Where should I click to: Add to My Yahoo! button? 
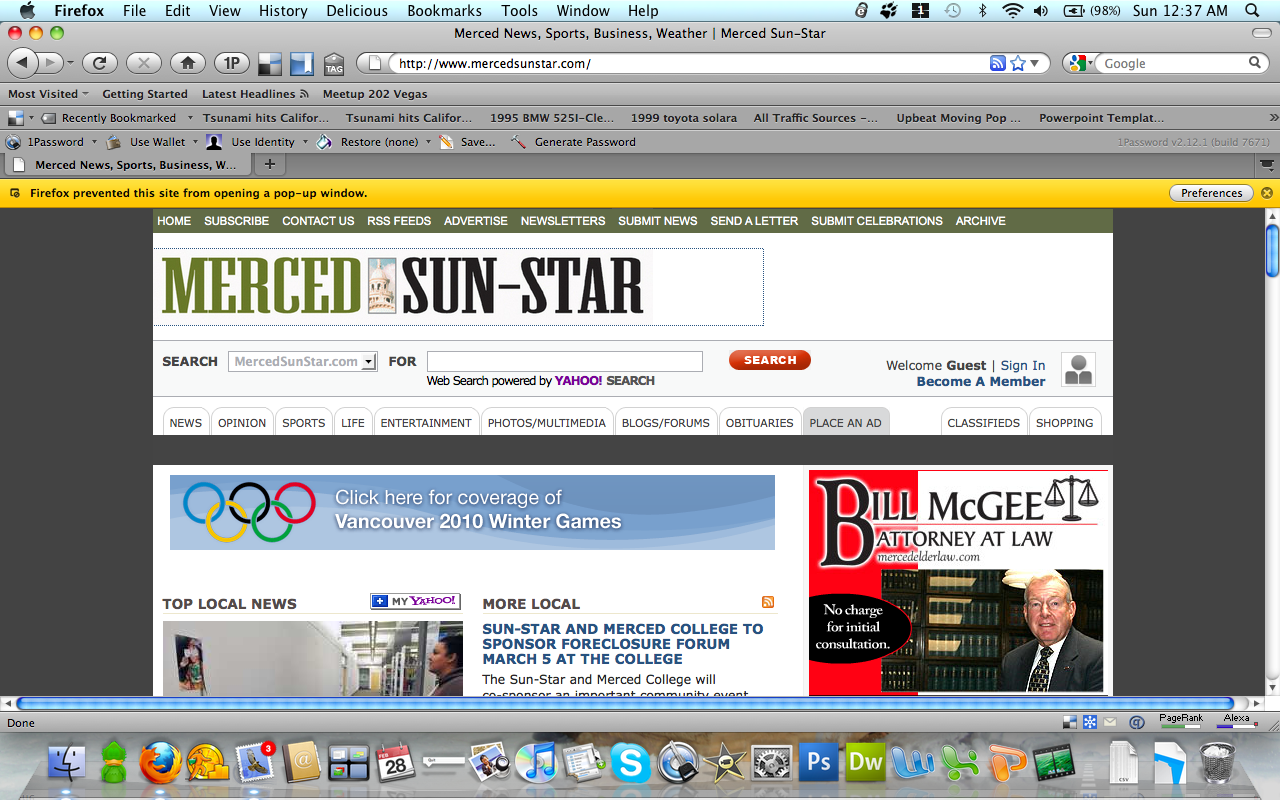tap(415, 601)
